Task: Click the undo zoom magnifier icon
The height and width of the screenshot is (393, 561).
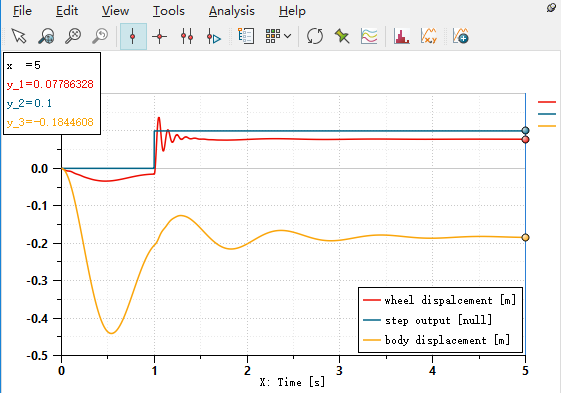Action: 100,36
